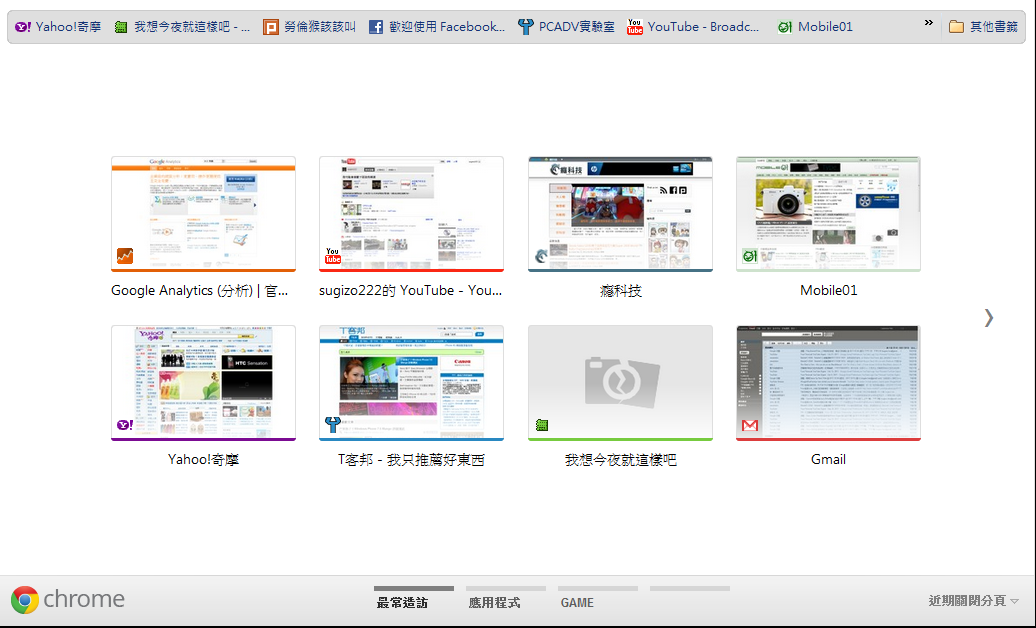Expand the bookmarks overflow chevron
Viewport: 1036px width, 628px height.
[928, 23]
